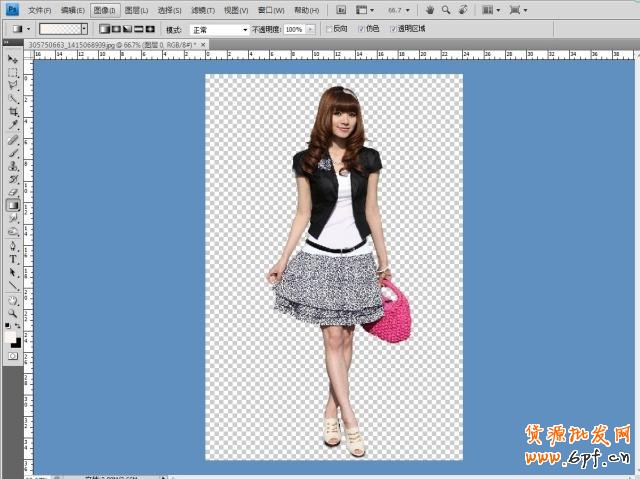Select the Move tool
The image size is (640, 479).
13,60
